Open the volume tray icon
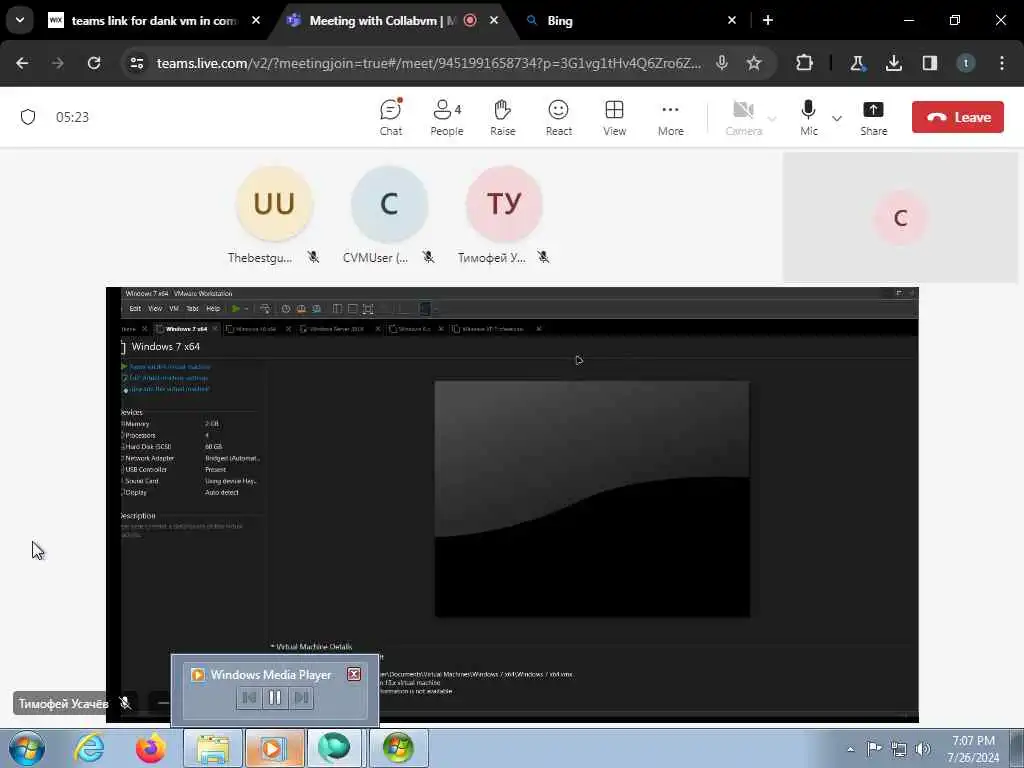The width and height of the screenshot is (1024, 768). click(922, 749)
